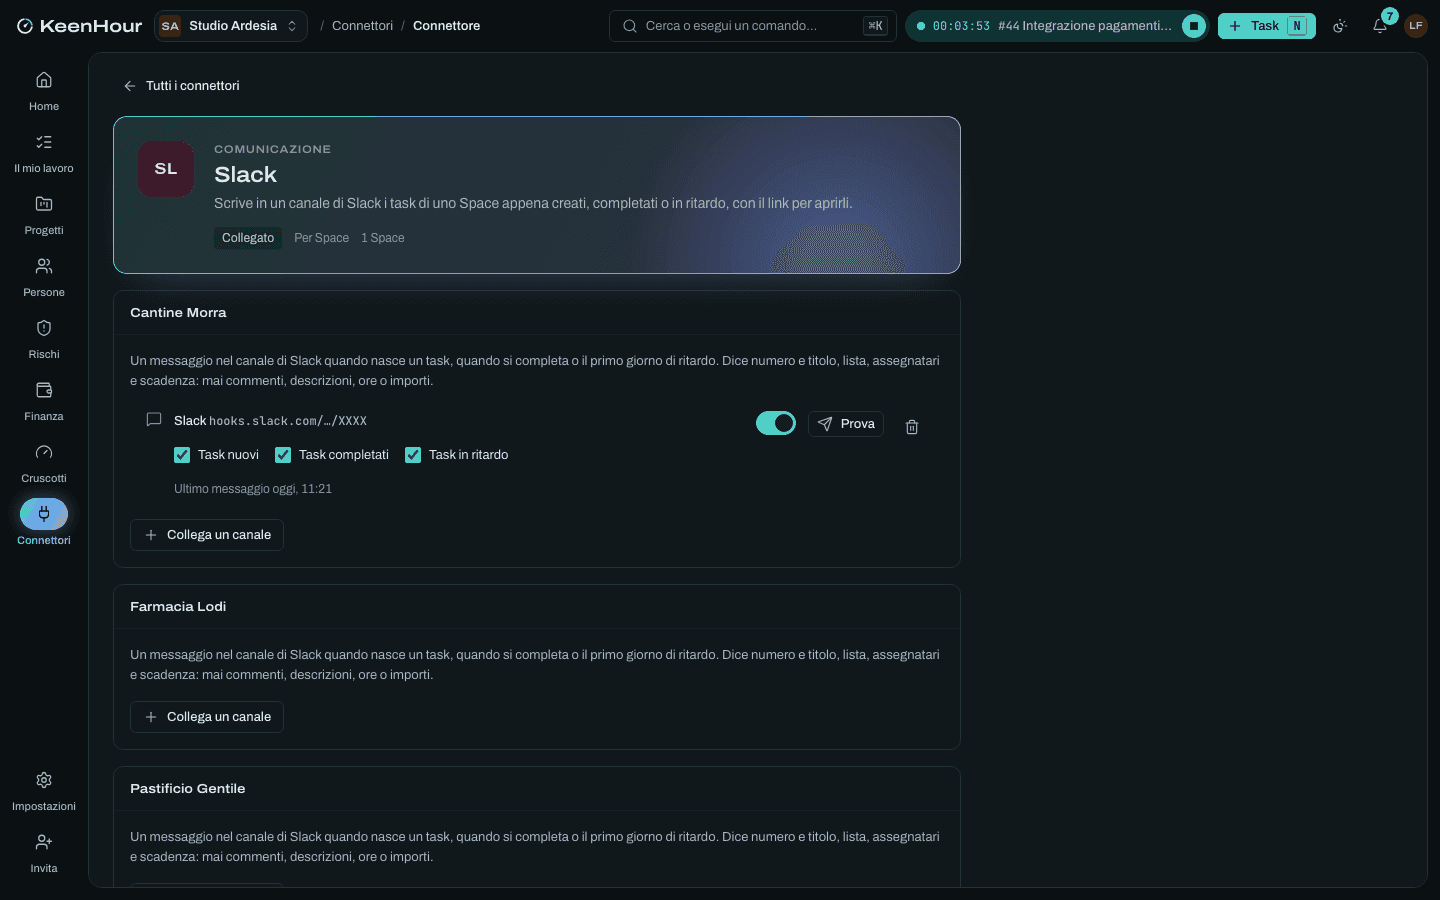1440x900 pixels.
Task: Toggle the light/dark theme icon
Action: 1340,26
